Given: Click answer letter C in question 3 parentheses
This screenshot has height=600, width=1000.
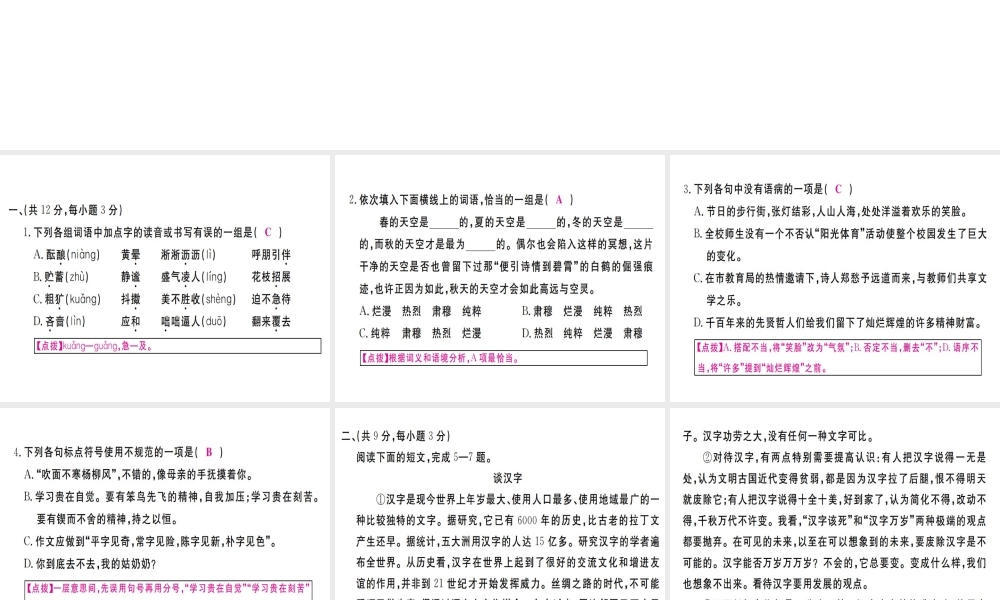Looking at the screenshot, I should (838, 189).
